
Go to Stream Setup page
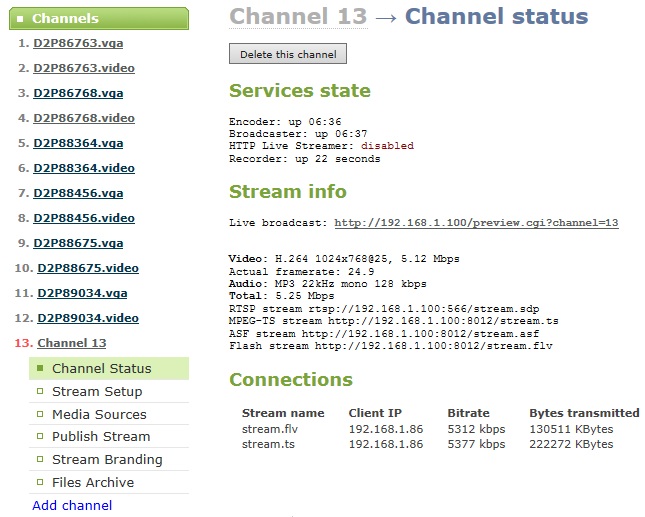pyautogui.click(x=97, y=392)
